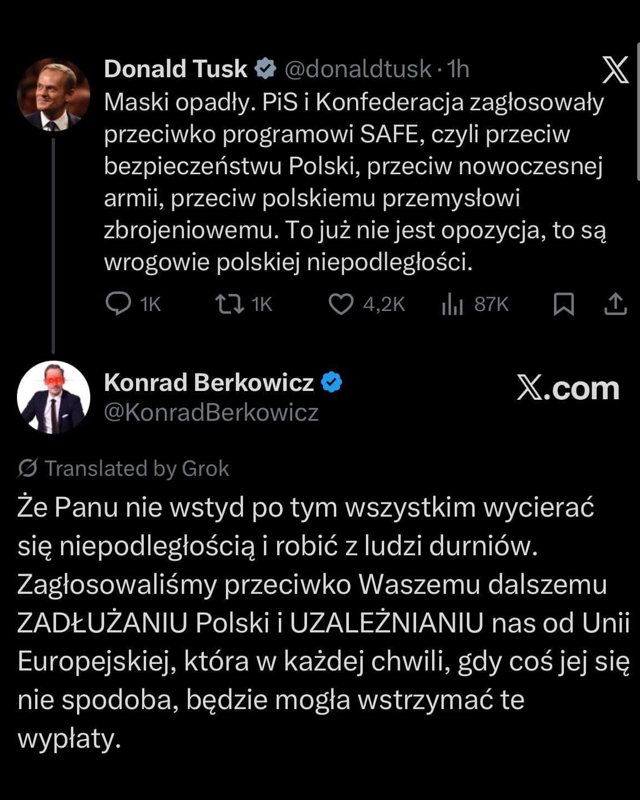The image size is (640, 800).
Task: Click Donald Tusk's verified badge
Action: tap(264, 69)
